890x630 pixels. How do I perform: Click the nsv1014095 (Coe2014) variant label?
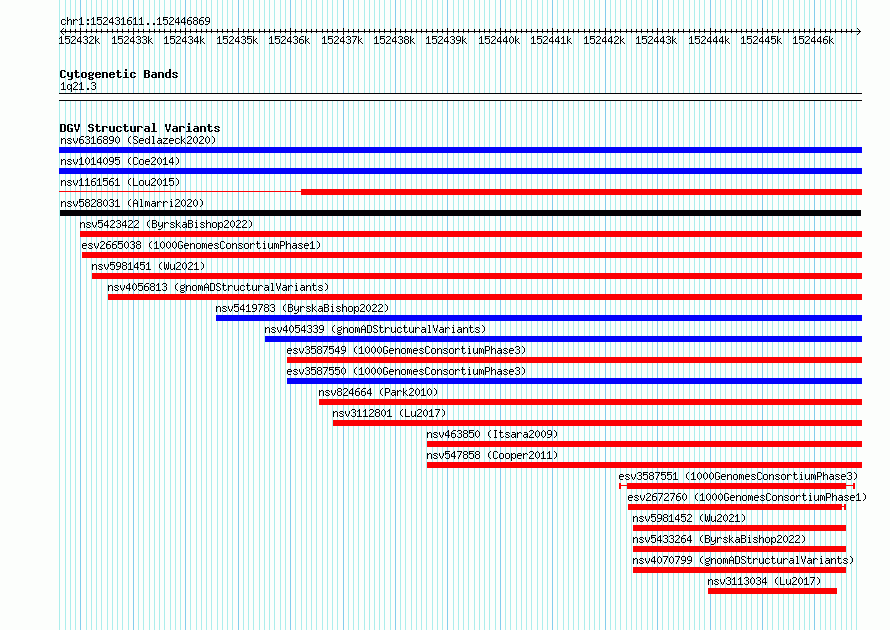point(120,161)
